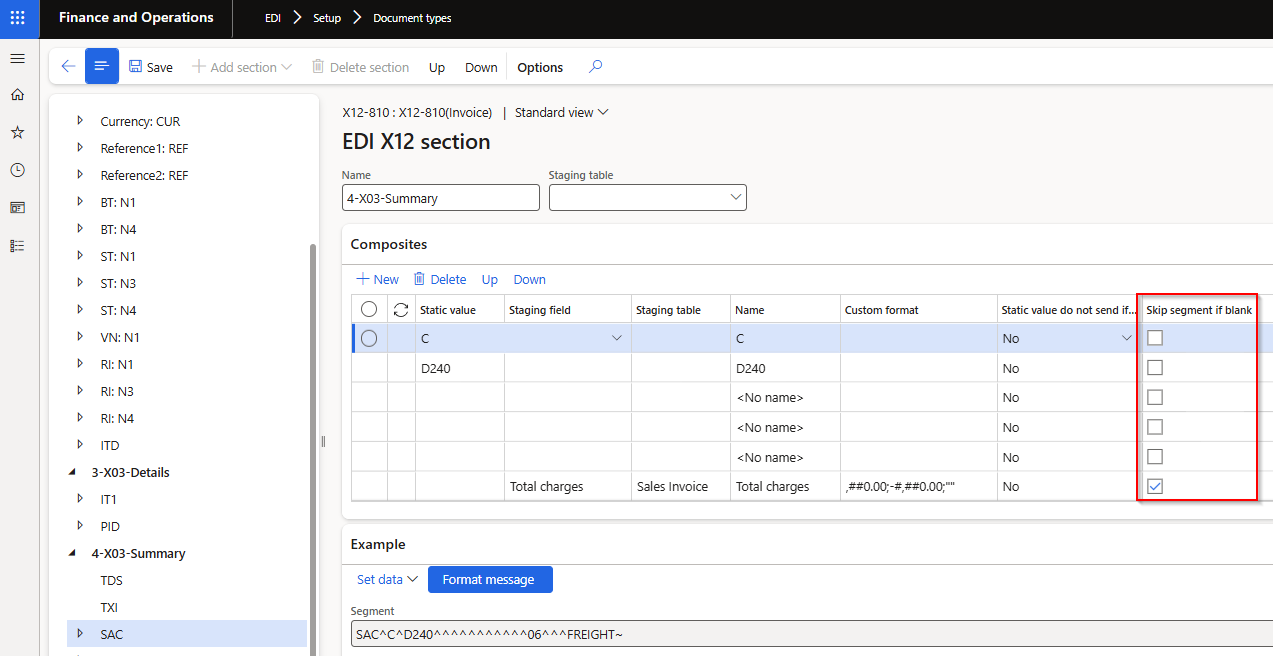Open Recent clock icon in sidebar

pos(17,170)
